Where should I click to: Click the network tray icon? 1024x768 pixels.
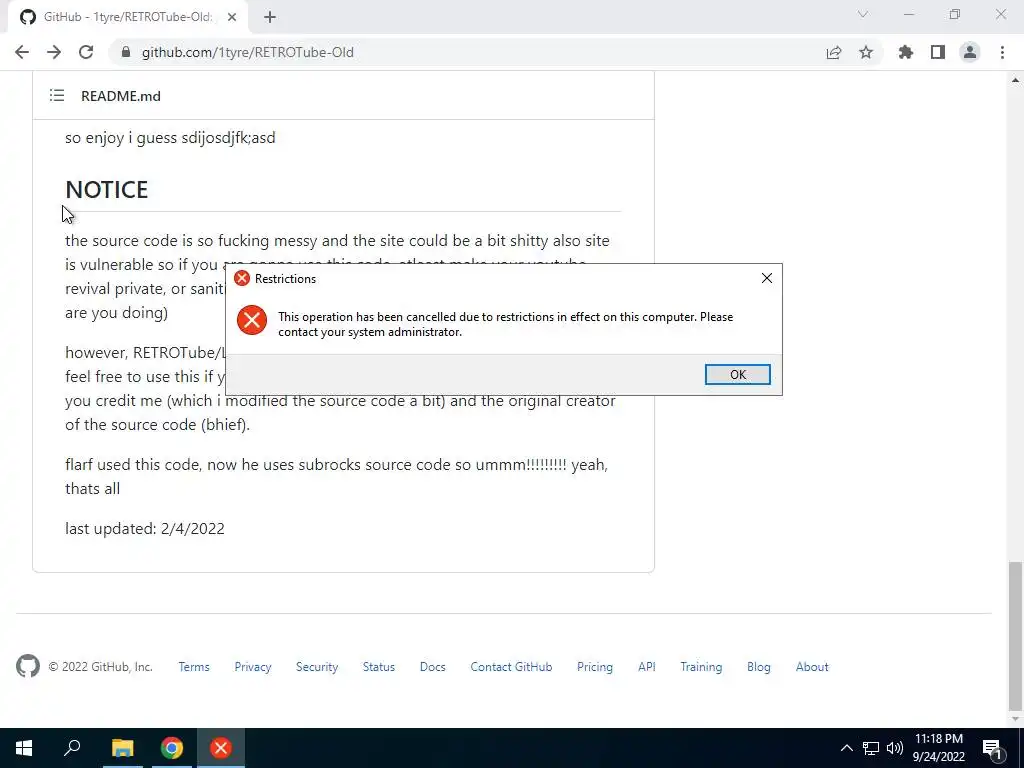pyautogui.click(x=871, y=748)
